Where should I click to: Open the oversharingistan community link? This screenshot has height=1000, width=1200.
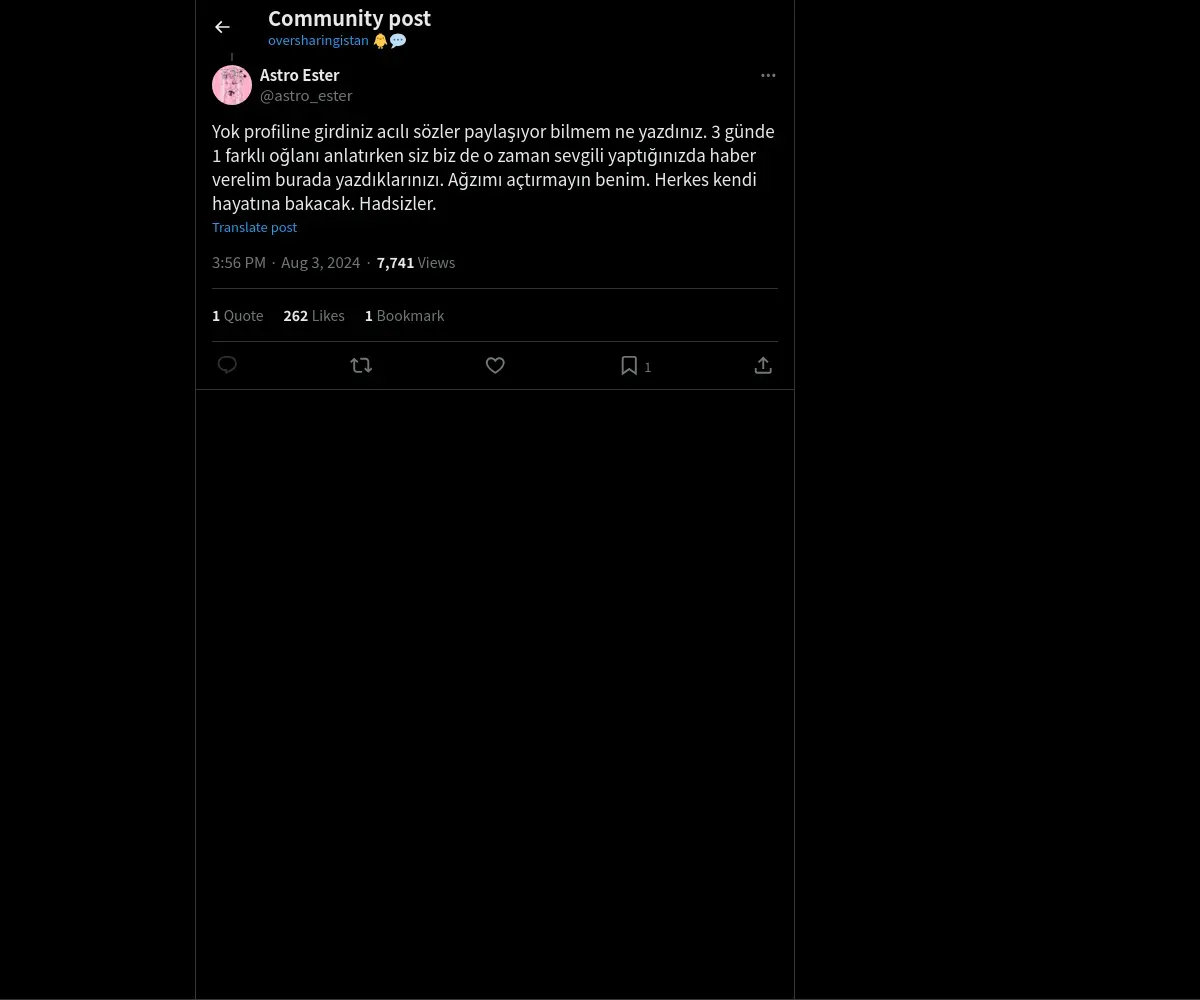318,41
